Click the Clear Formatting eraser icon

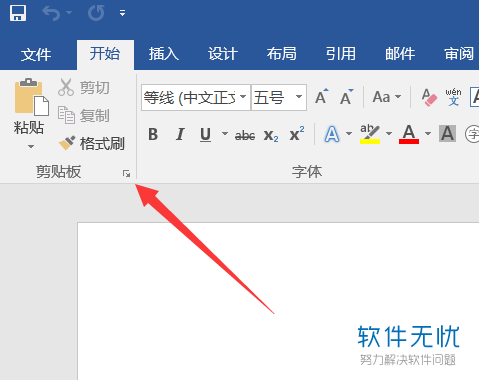(429, 97)
